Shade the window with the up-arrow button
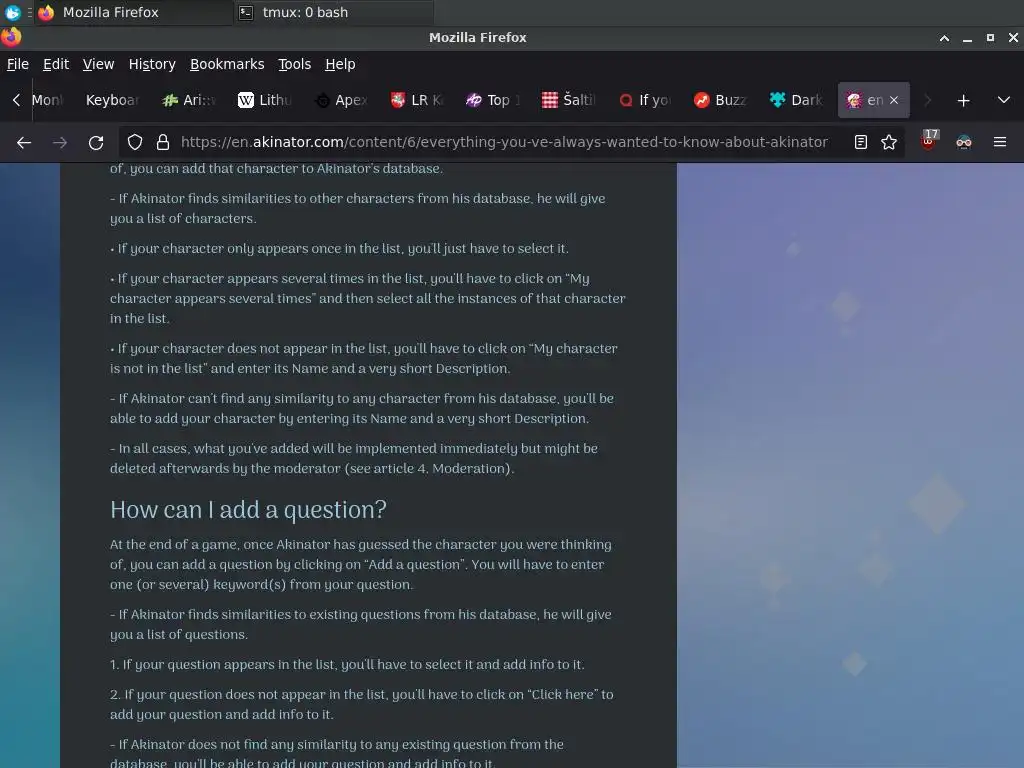This screenshot has height=768, width=1024. tap(944, 38)
